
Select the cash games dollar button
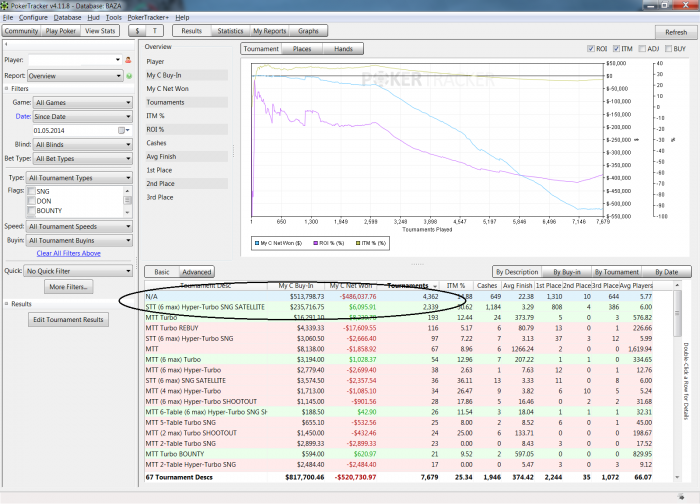(139, 32)
